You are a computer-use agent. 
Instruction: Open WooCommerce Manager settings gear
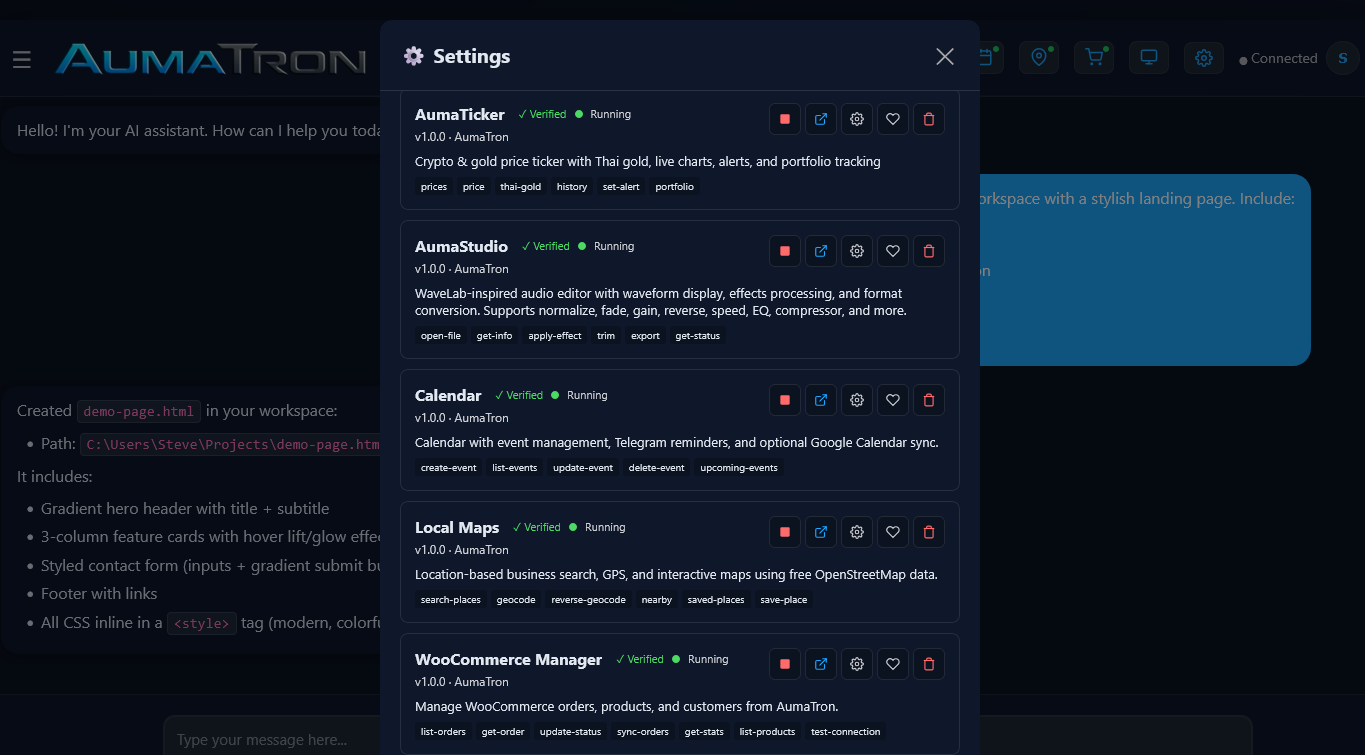point(857,664)
